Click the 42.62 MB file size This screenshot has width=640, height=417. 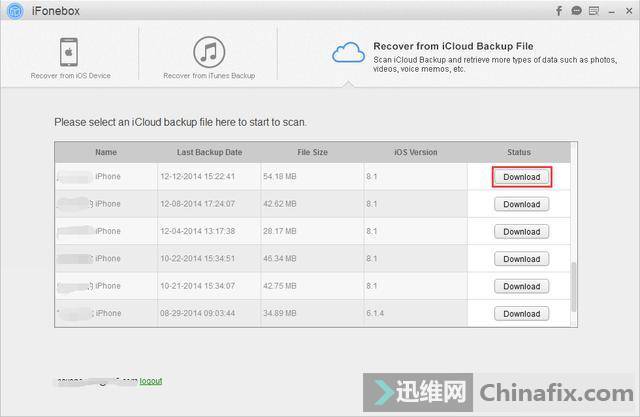(280, 204)
